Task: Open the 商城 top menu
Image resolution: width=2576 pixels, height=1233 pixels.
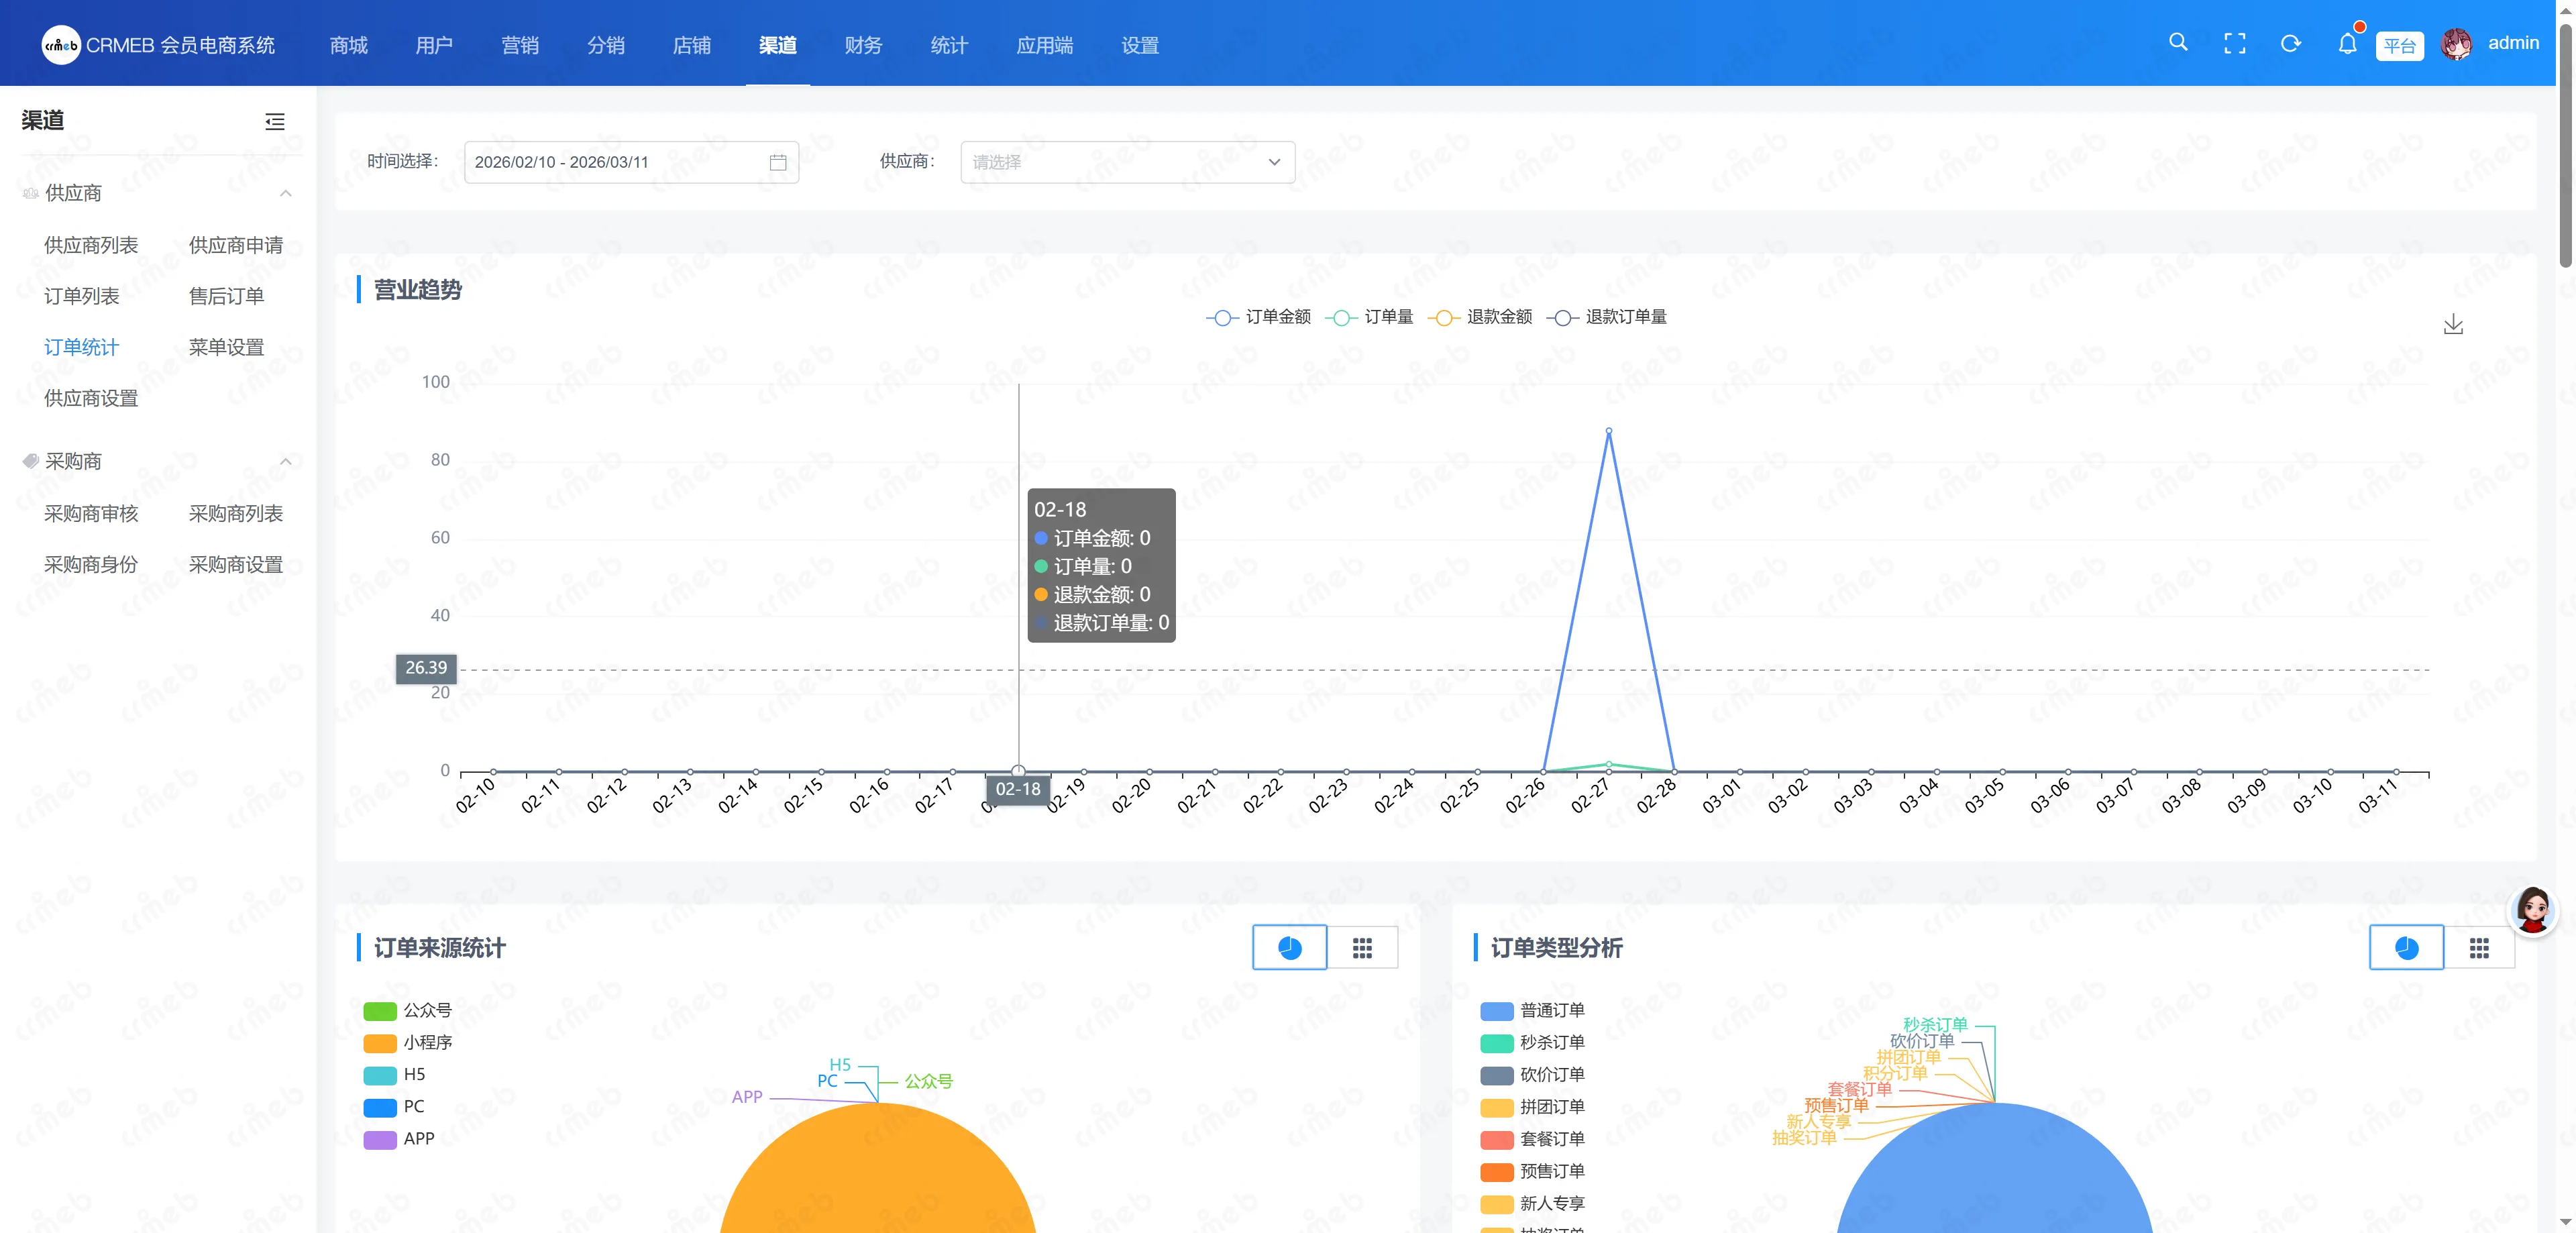Action: (349, 45)
